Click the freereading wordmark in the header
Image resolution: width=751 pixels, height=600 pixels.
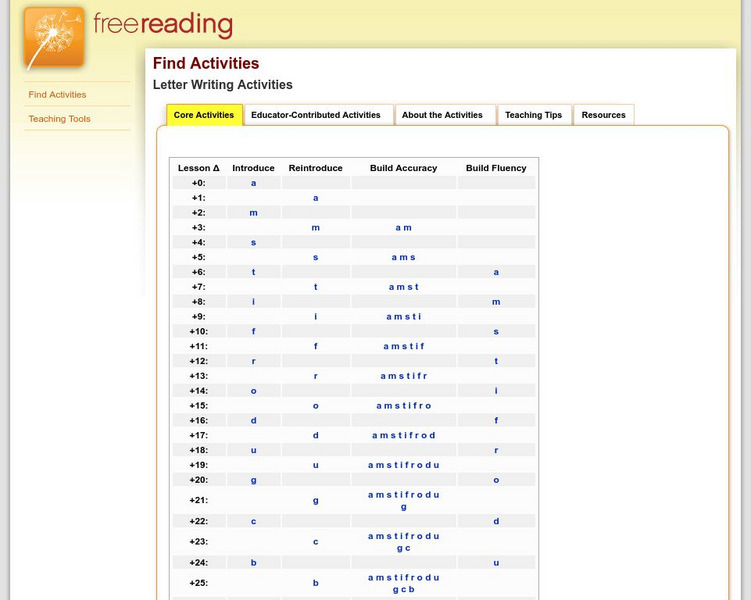point(163,25)
